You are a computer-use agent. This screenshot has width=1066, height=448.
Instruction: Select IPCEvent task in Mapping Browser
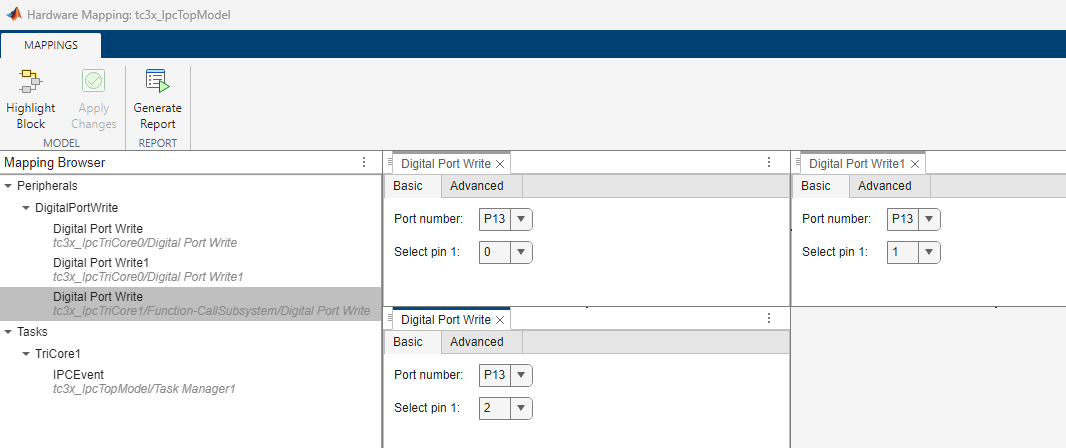point(78,374)
